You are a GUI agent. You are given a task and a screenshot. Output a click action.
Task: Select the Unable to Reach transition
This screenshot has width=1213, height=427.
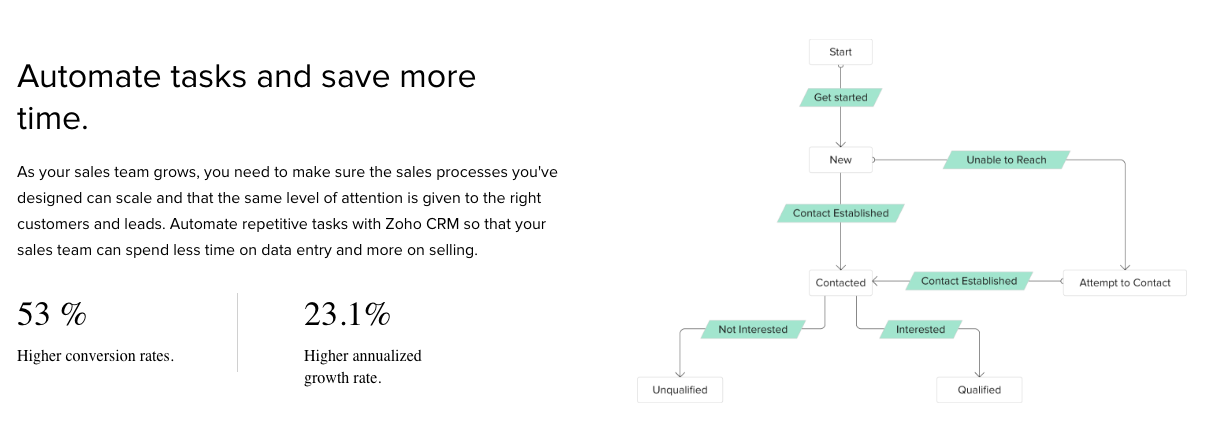[x=1006, y=160]
